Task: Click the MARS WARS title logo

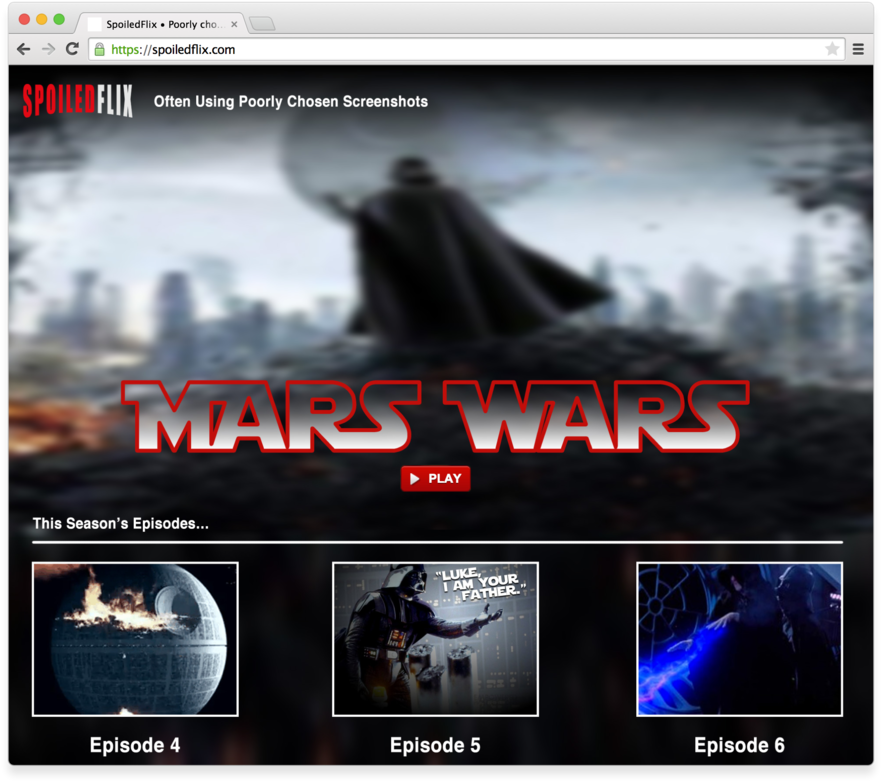Action: click(435, 416)
